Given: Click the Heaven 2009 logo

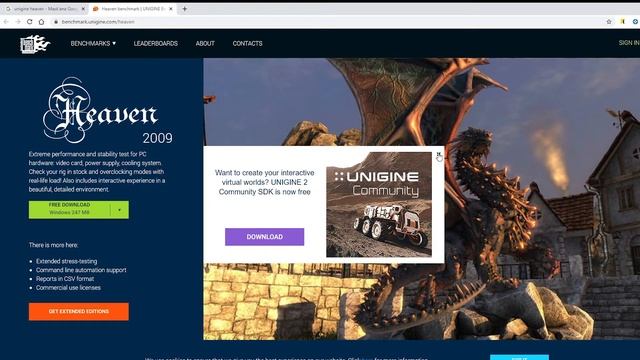Looking at the screenshot, I should (107, 111).
